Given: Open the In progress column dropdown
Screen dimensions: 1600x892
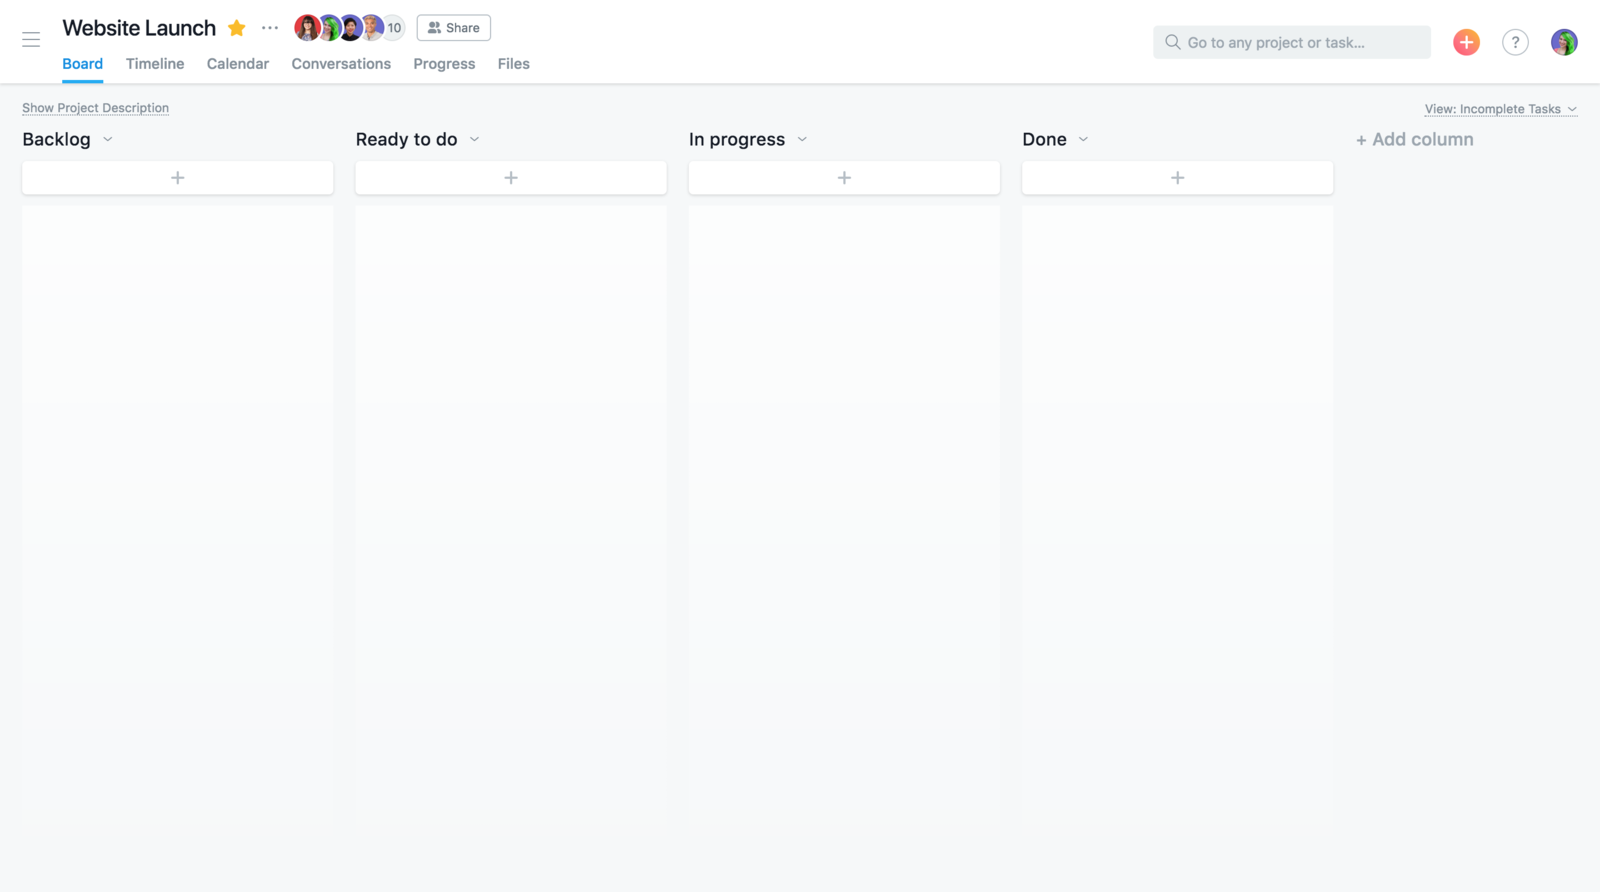Looking at the screenshot, I should tap(802, 140).
